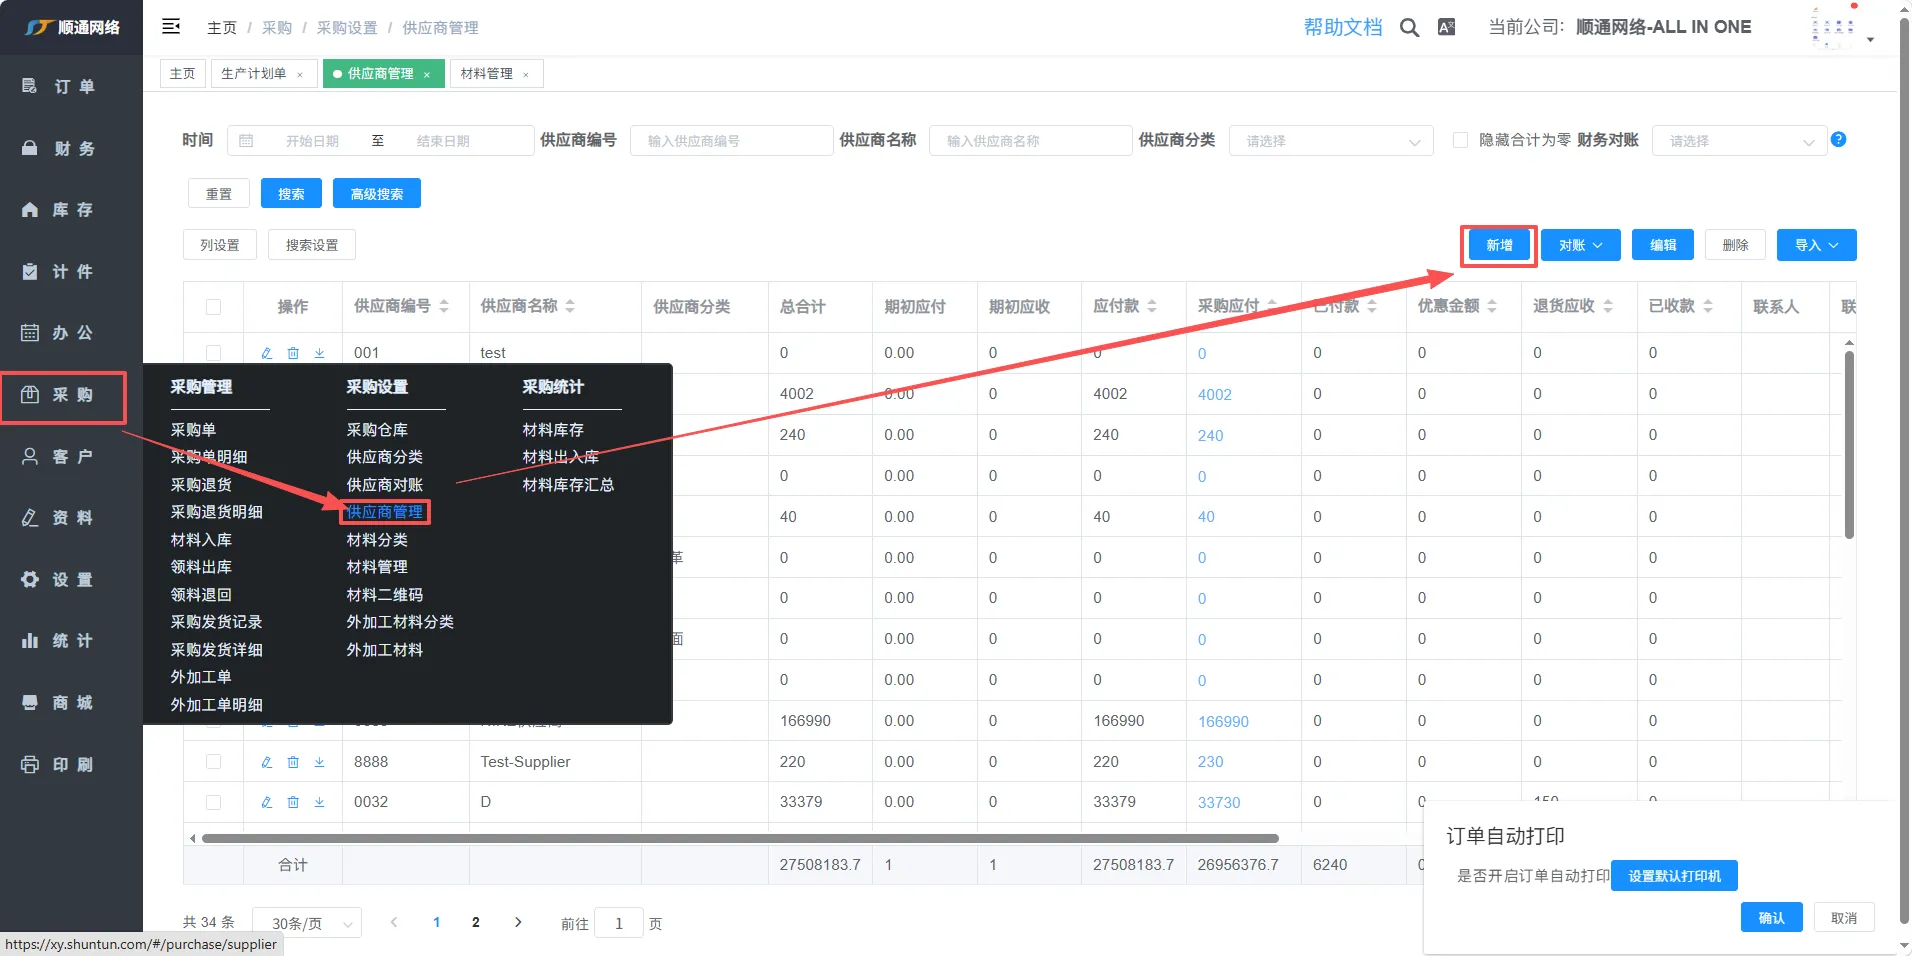The height and width of the screenshot is (956, 1912).
Task: Click the 设置默认打印机 button
Action: pos(1674,876)
